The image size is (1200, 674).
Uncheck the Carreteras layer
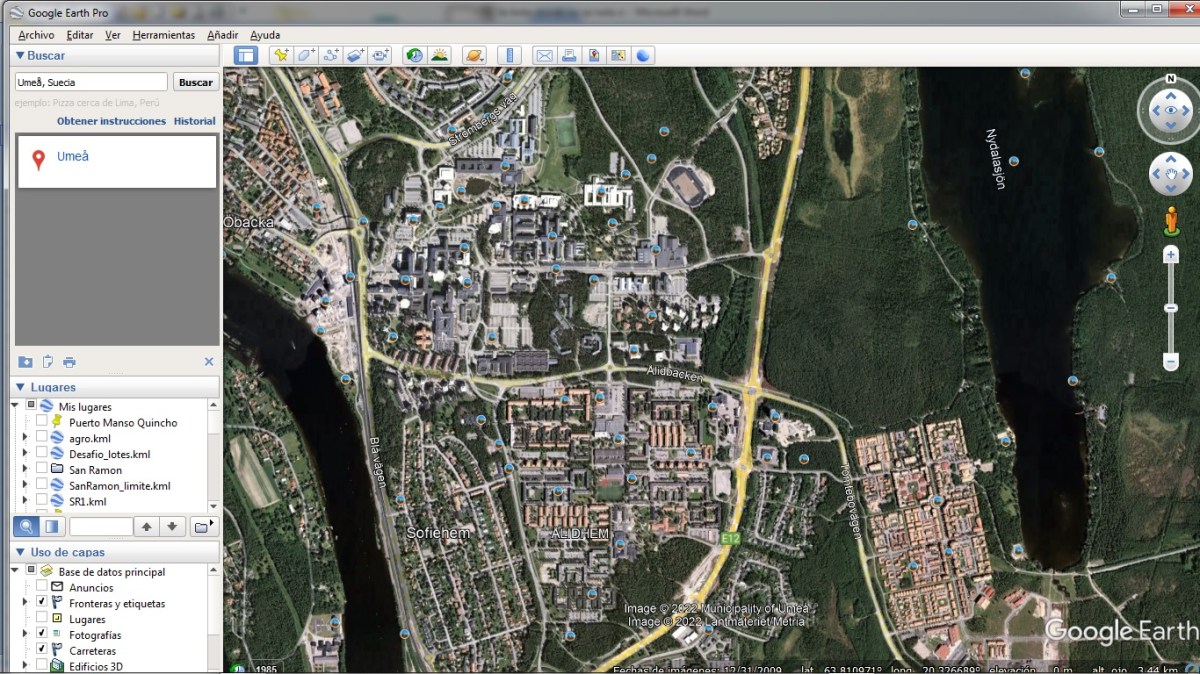coord(41,651)
